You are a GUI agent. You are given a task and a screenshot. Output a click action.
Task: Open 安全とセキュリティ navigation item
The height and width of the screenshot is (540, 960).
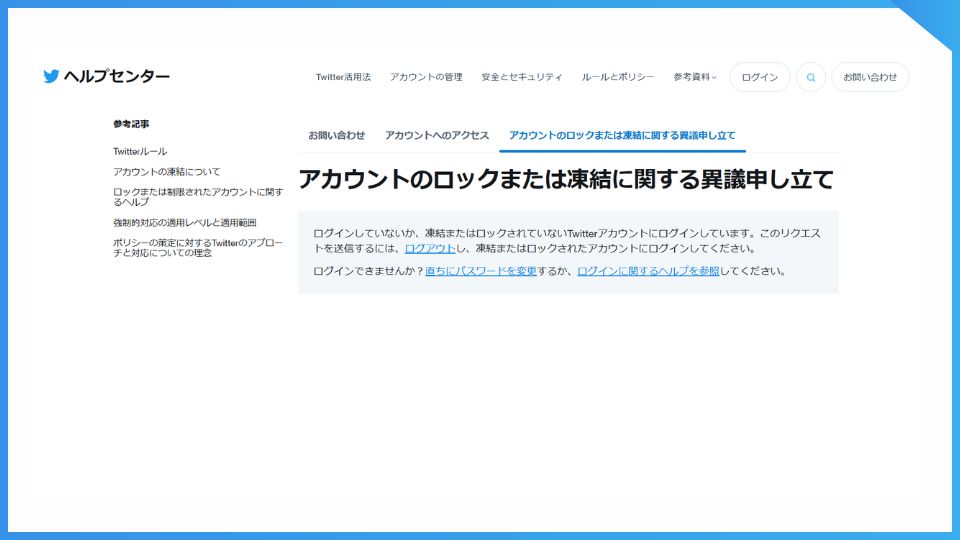coord(521,77)
